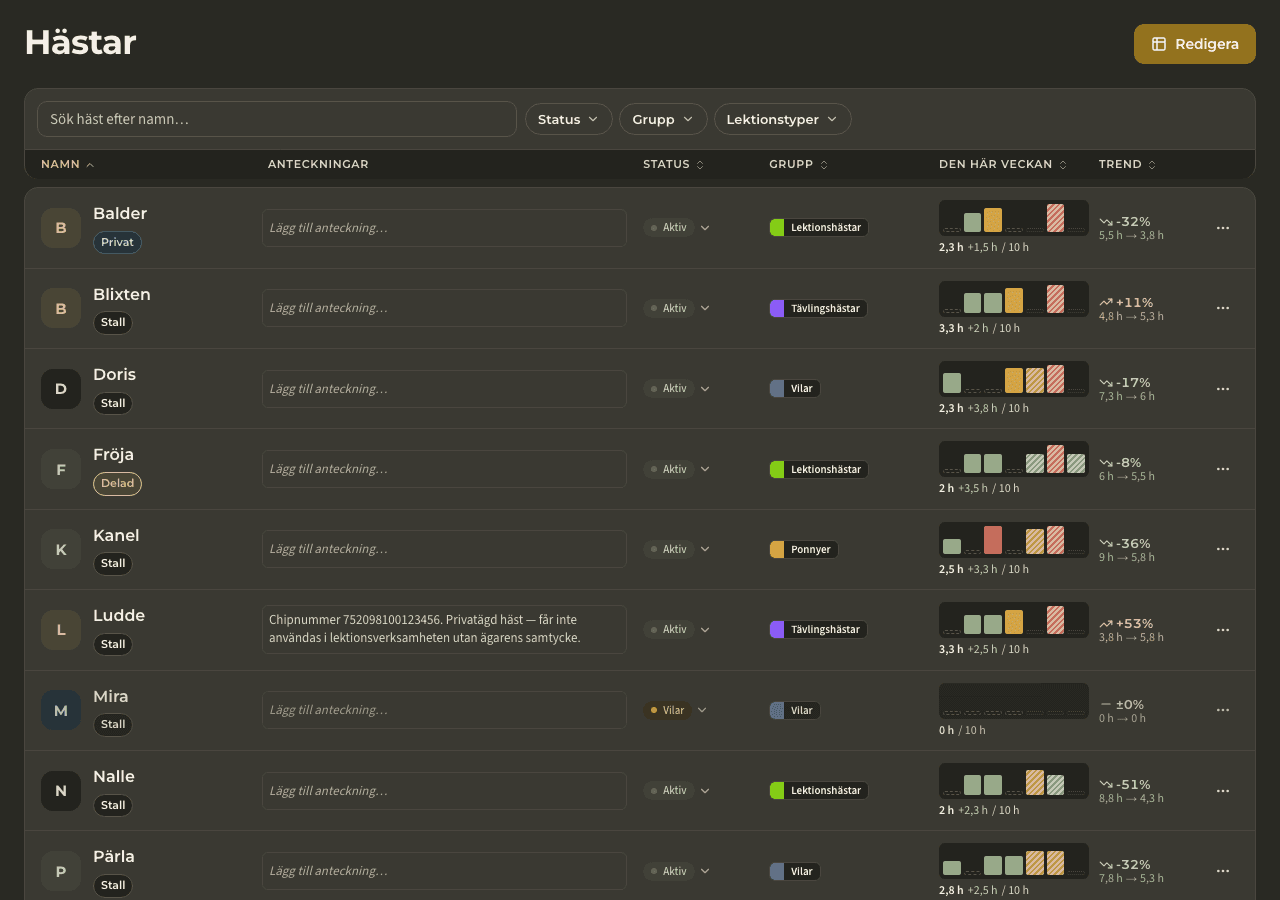
Task: Open the Status filter dropdown
Action: tap(569, 119)
